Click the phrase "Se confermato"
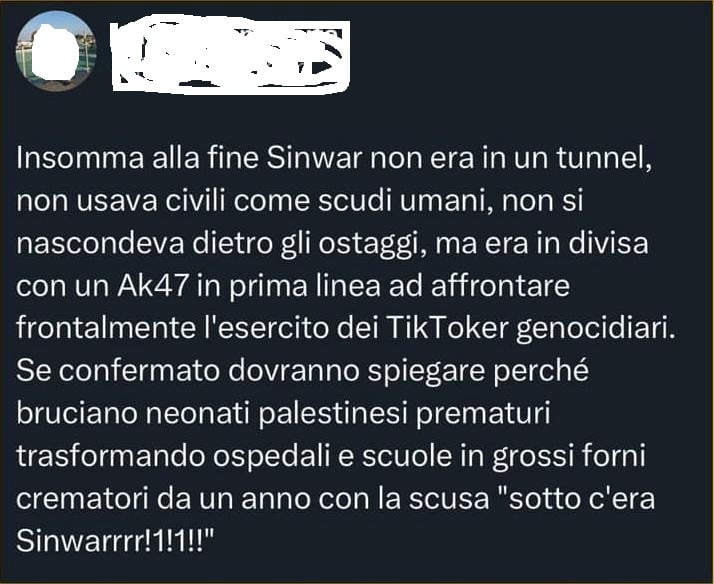Image resolution: width=714 pixels, height=584 pixels. tap(118, 371)
